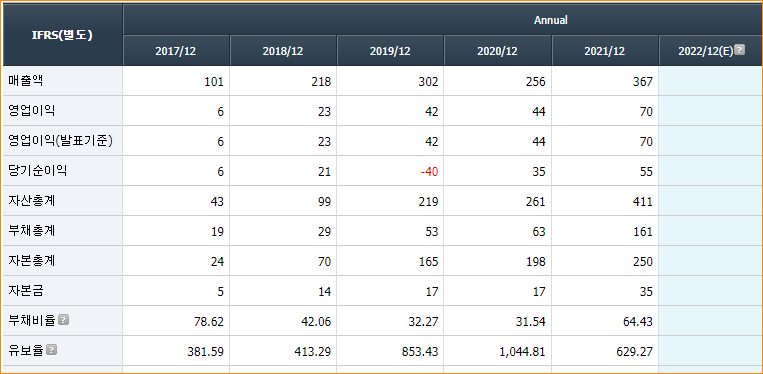763x374 pixels.
Task: Select the 2019/12 column header
Action: tap(390, 51)
